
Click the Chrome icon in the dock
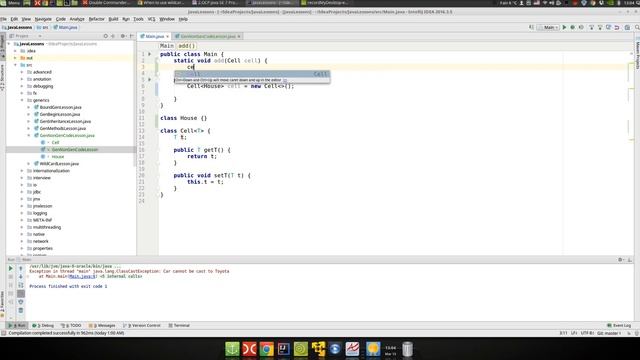pos(267,349)
